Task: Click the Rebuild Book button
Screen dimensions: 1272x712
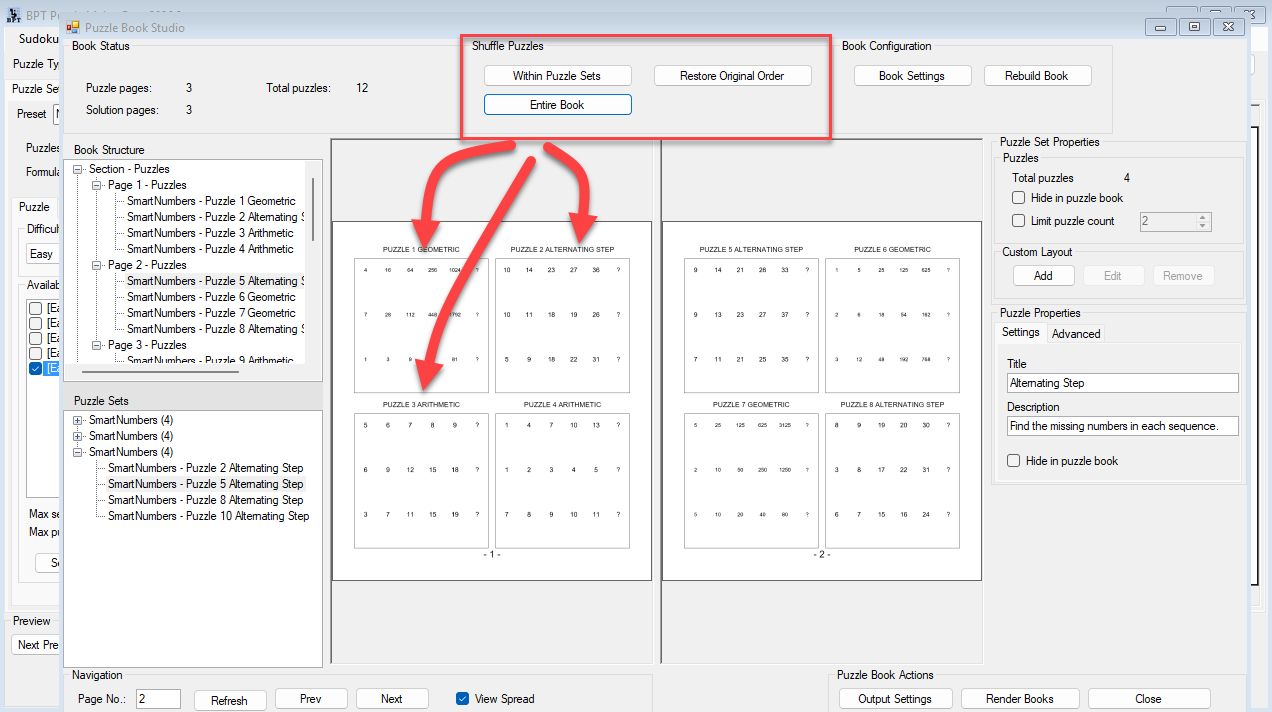Action: [1036, 76]
